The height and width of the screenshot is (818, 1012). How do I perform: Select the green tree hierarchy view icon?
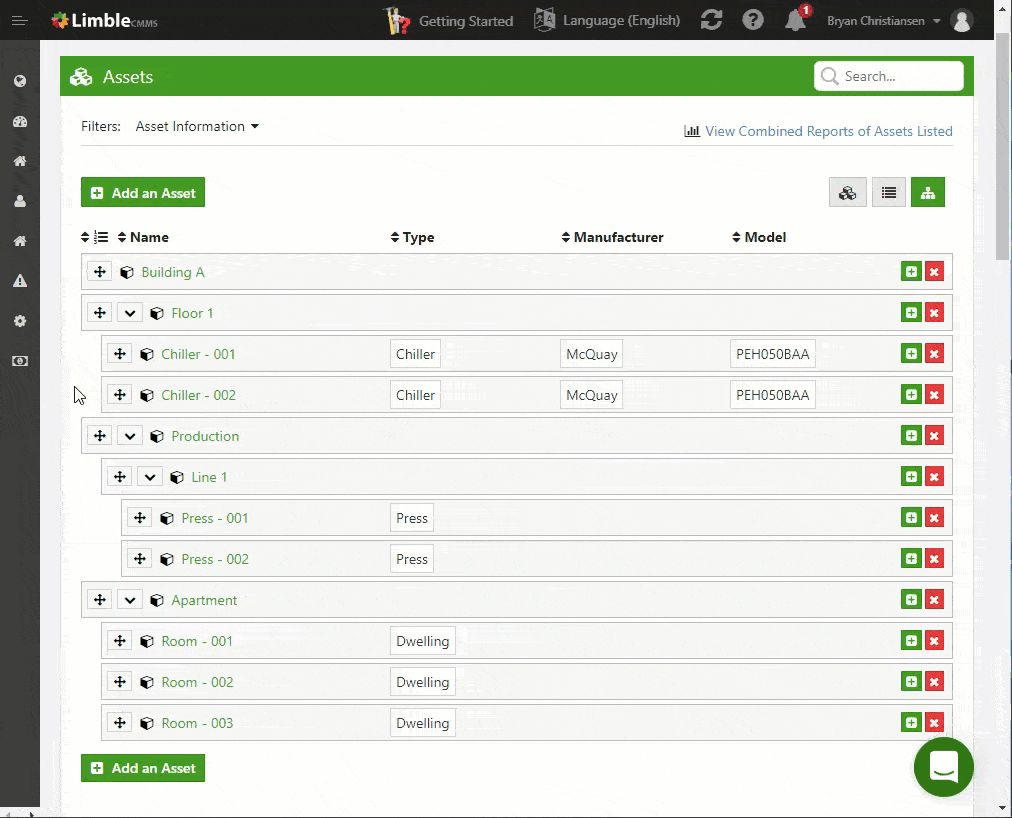click(x=927, y=192)
